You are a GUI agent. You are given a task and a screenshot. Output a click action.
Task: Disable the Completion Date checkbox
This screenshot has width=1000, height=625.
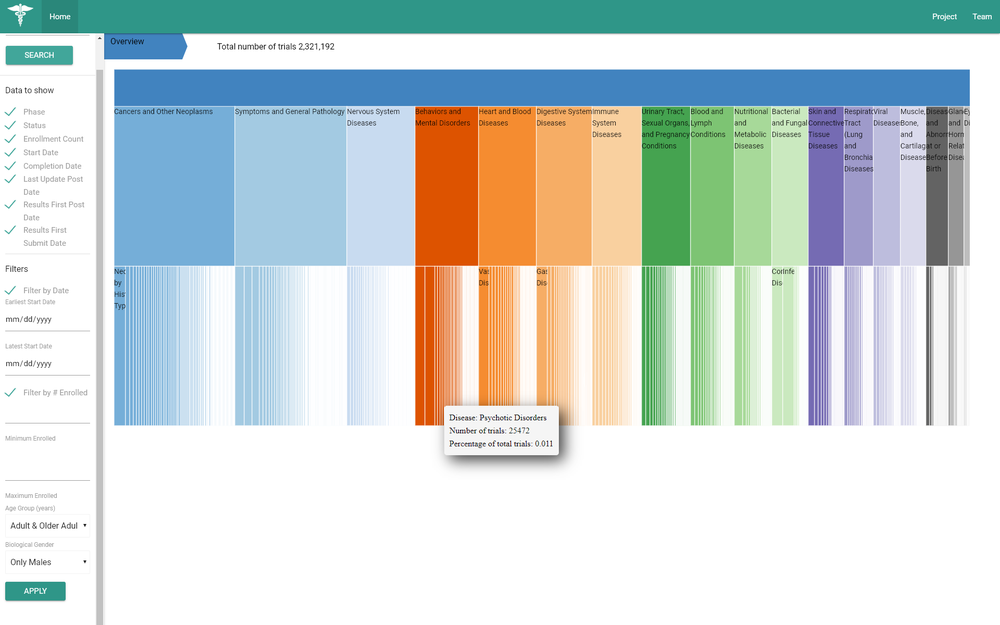pyautogui.click(x=11, y=166)
